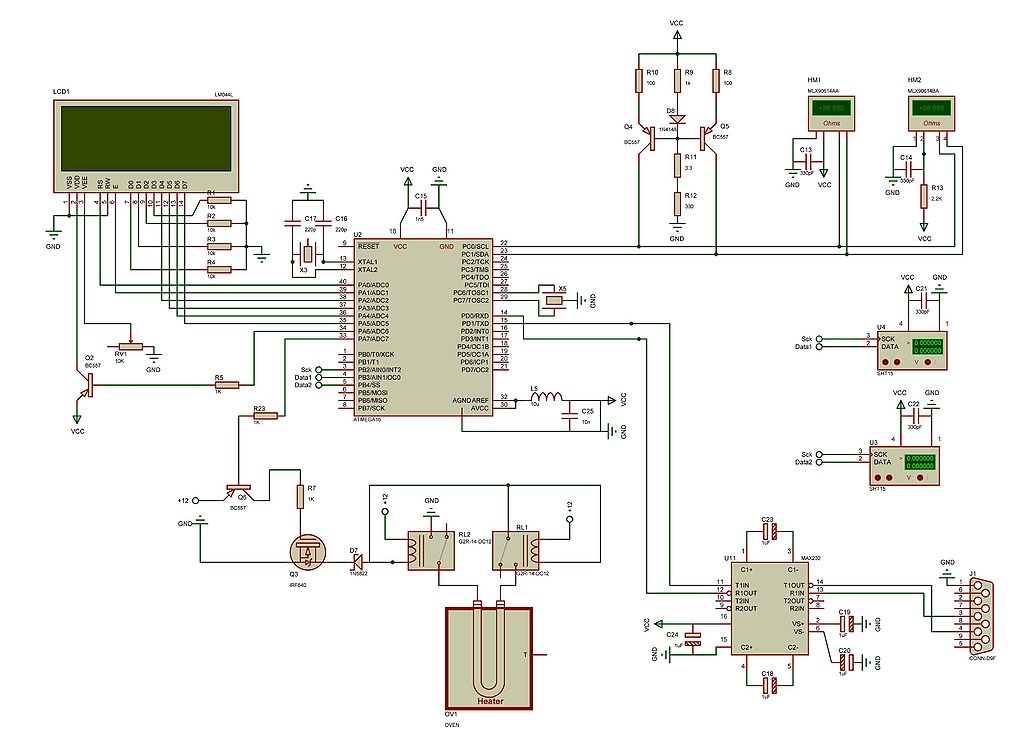Click the "T1OUT" pin label on MAX232
The image size is (1024, 755).
click(x=793, y=585)
